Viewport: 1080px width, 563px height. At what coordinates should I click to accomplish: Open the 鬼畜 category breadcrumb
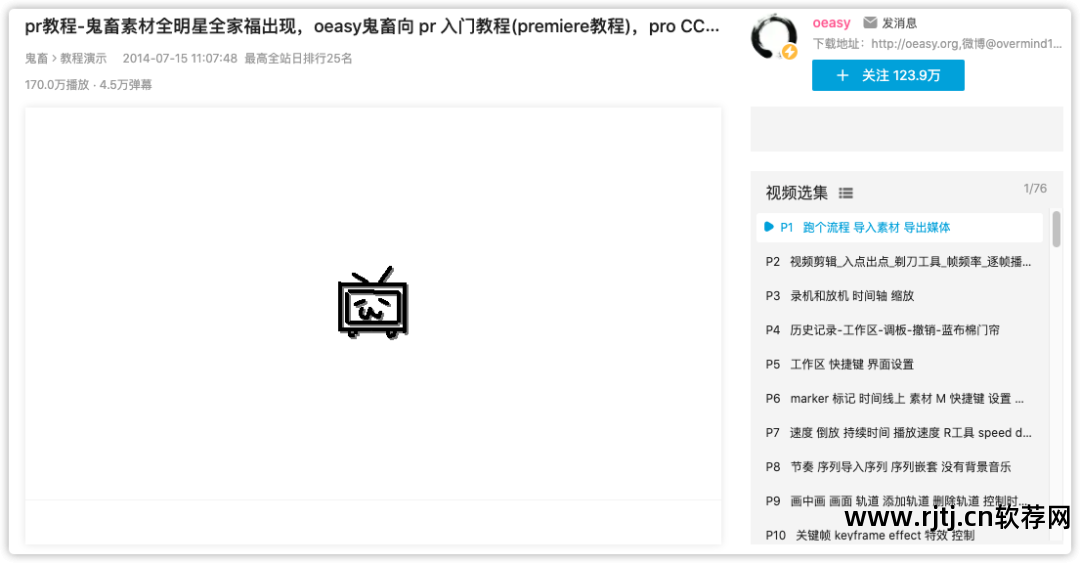(36, 59)
